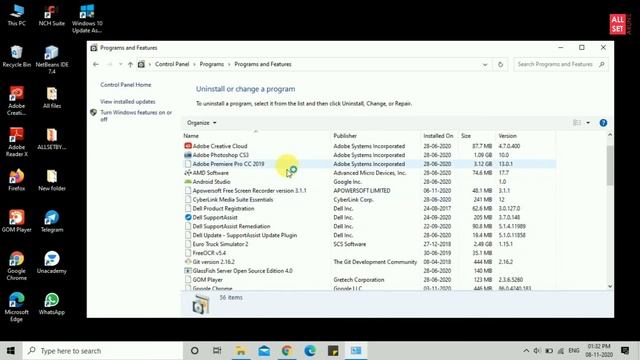Image resolution: width=640 pixels, height=360 pixels.
Task: Click the Cortana circle icon
Action: point(195,351)
